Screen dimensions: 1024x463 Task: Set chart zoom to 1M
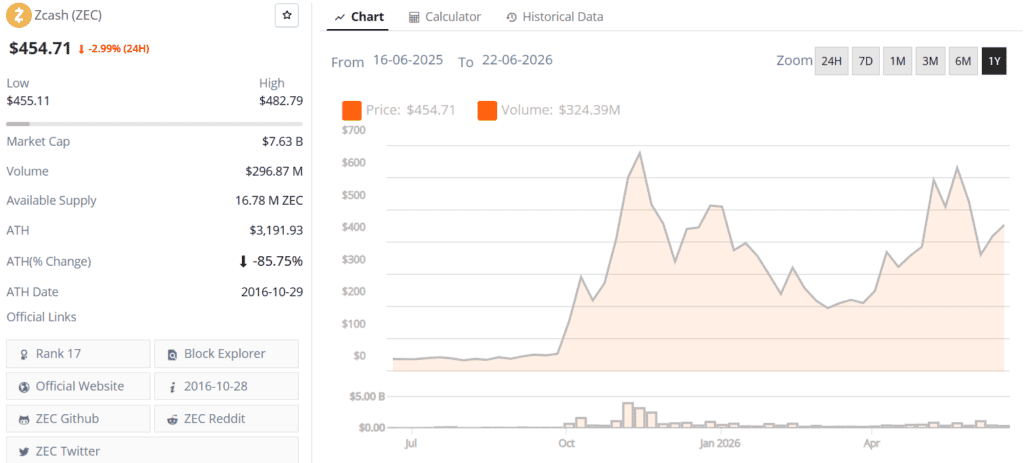pyautogui.click(x=897, y=61)
